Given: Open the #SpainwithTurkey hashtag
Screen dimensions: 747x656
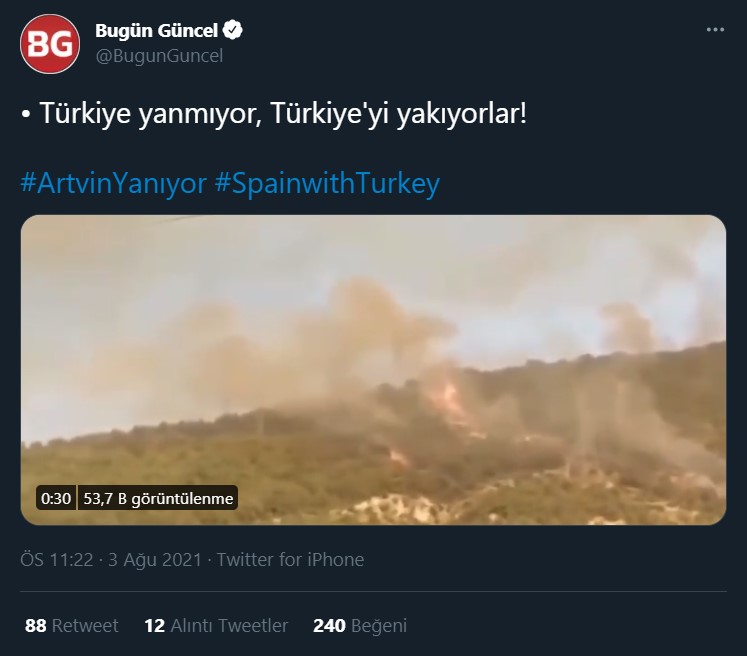Looking at the screenshot, I should coord(327,183).
